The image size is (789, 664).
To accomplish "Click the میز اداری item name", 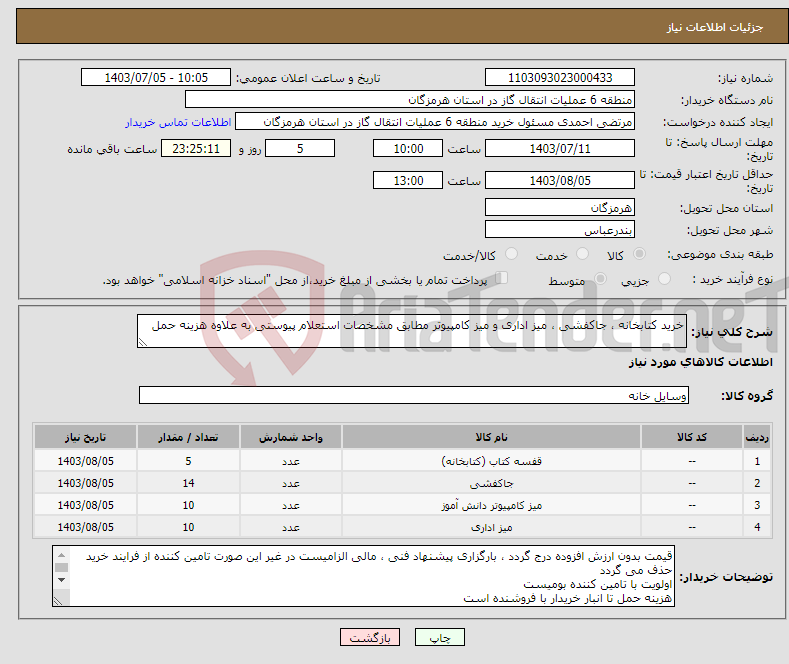I will (x=492, y=527).
